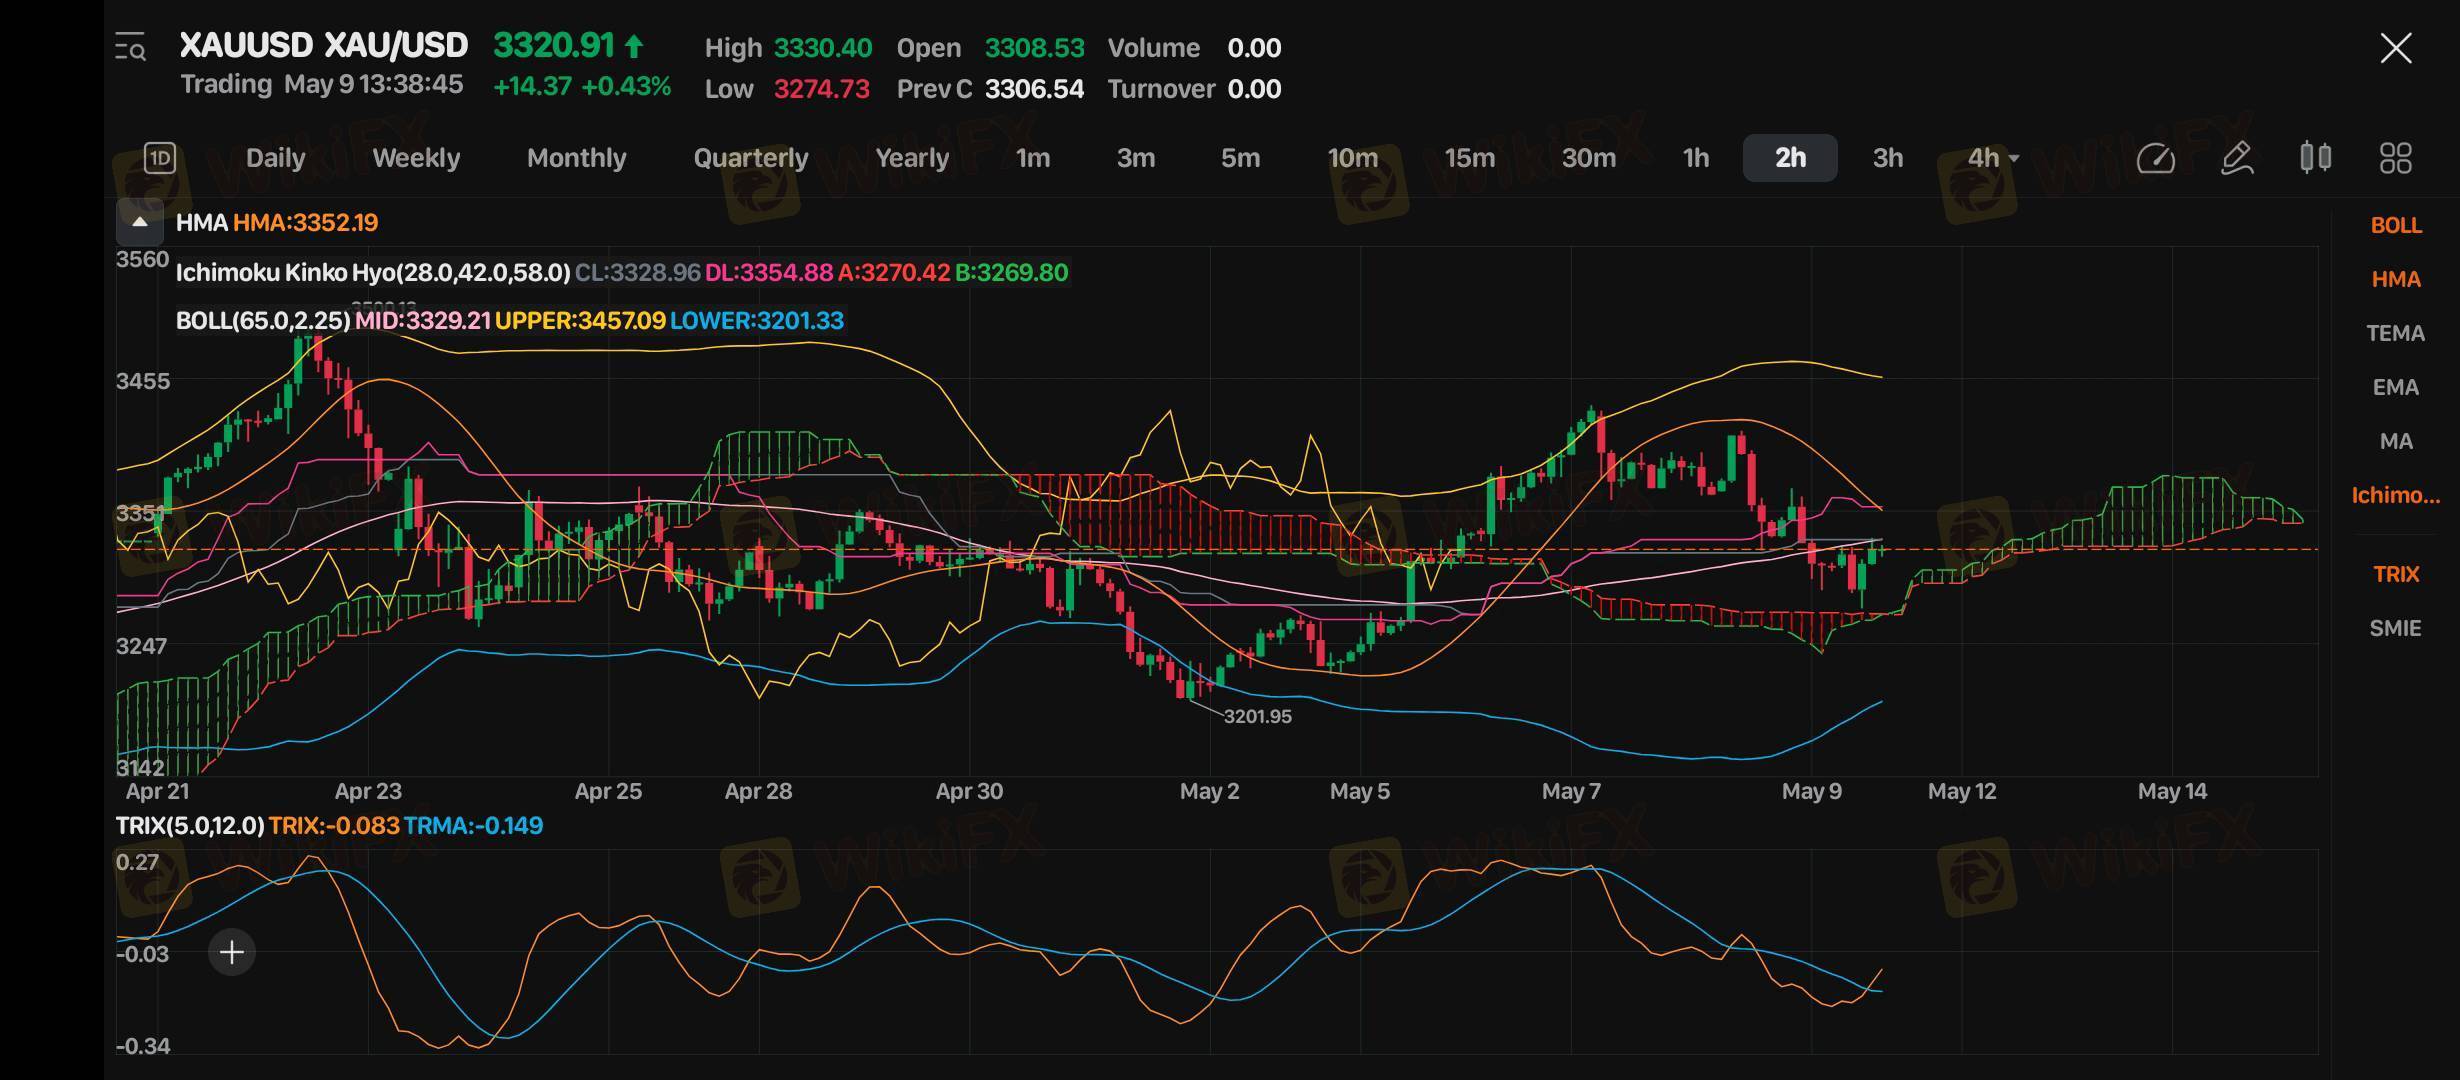Click the Ichimoku Kinko Hyo legend label

(x=372, y=273)
